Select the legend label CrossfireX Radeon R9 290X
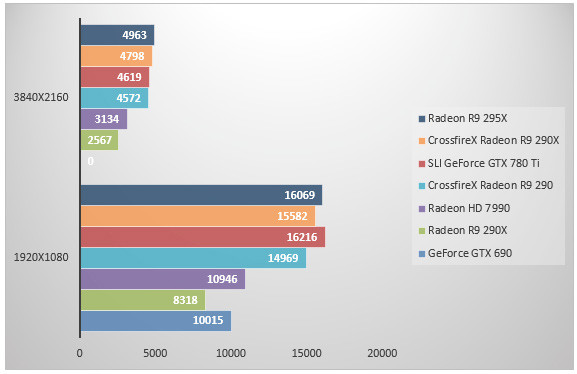The width and height of the screenshot is (577, 374). point(493,140)
